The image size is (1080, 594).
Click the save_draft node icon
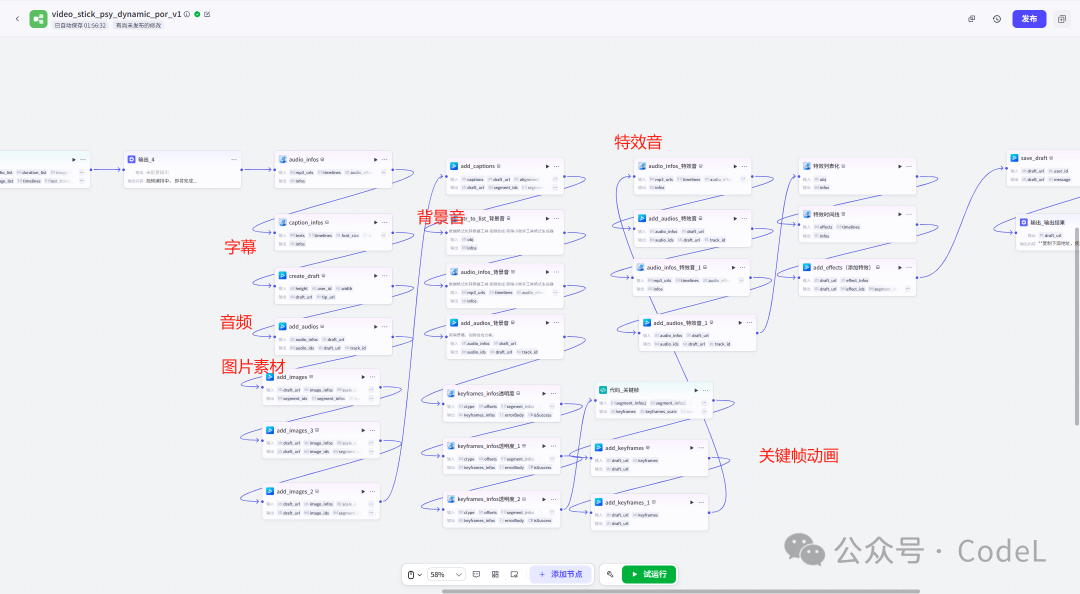(1015, 158)
